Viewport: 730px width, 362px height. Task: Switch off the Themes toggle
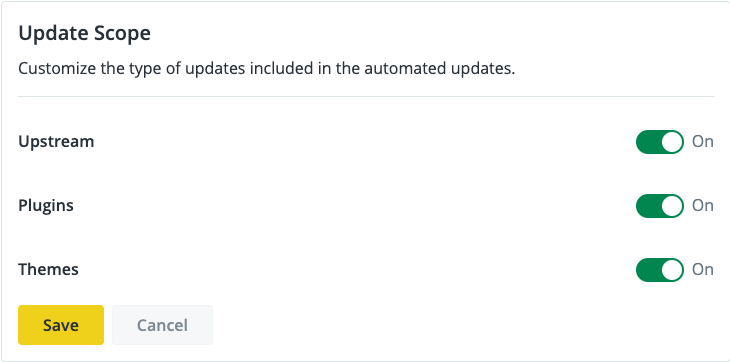[660, 270]
